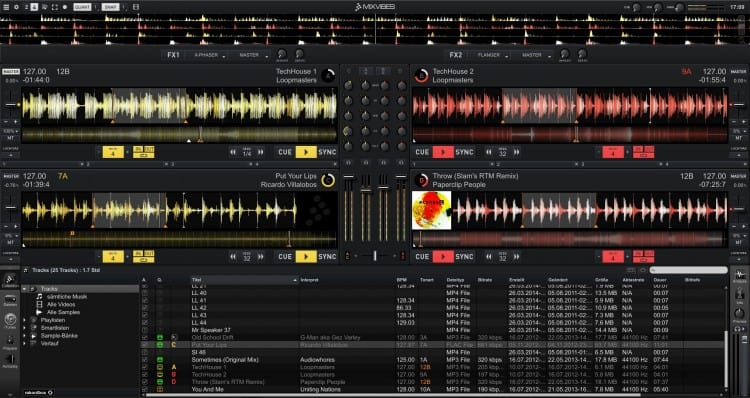This screenshot has height=398, width=750.
Task: Click CUE on deck B TechHouse 2
Action: point(422,152)
